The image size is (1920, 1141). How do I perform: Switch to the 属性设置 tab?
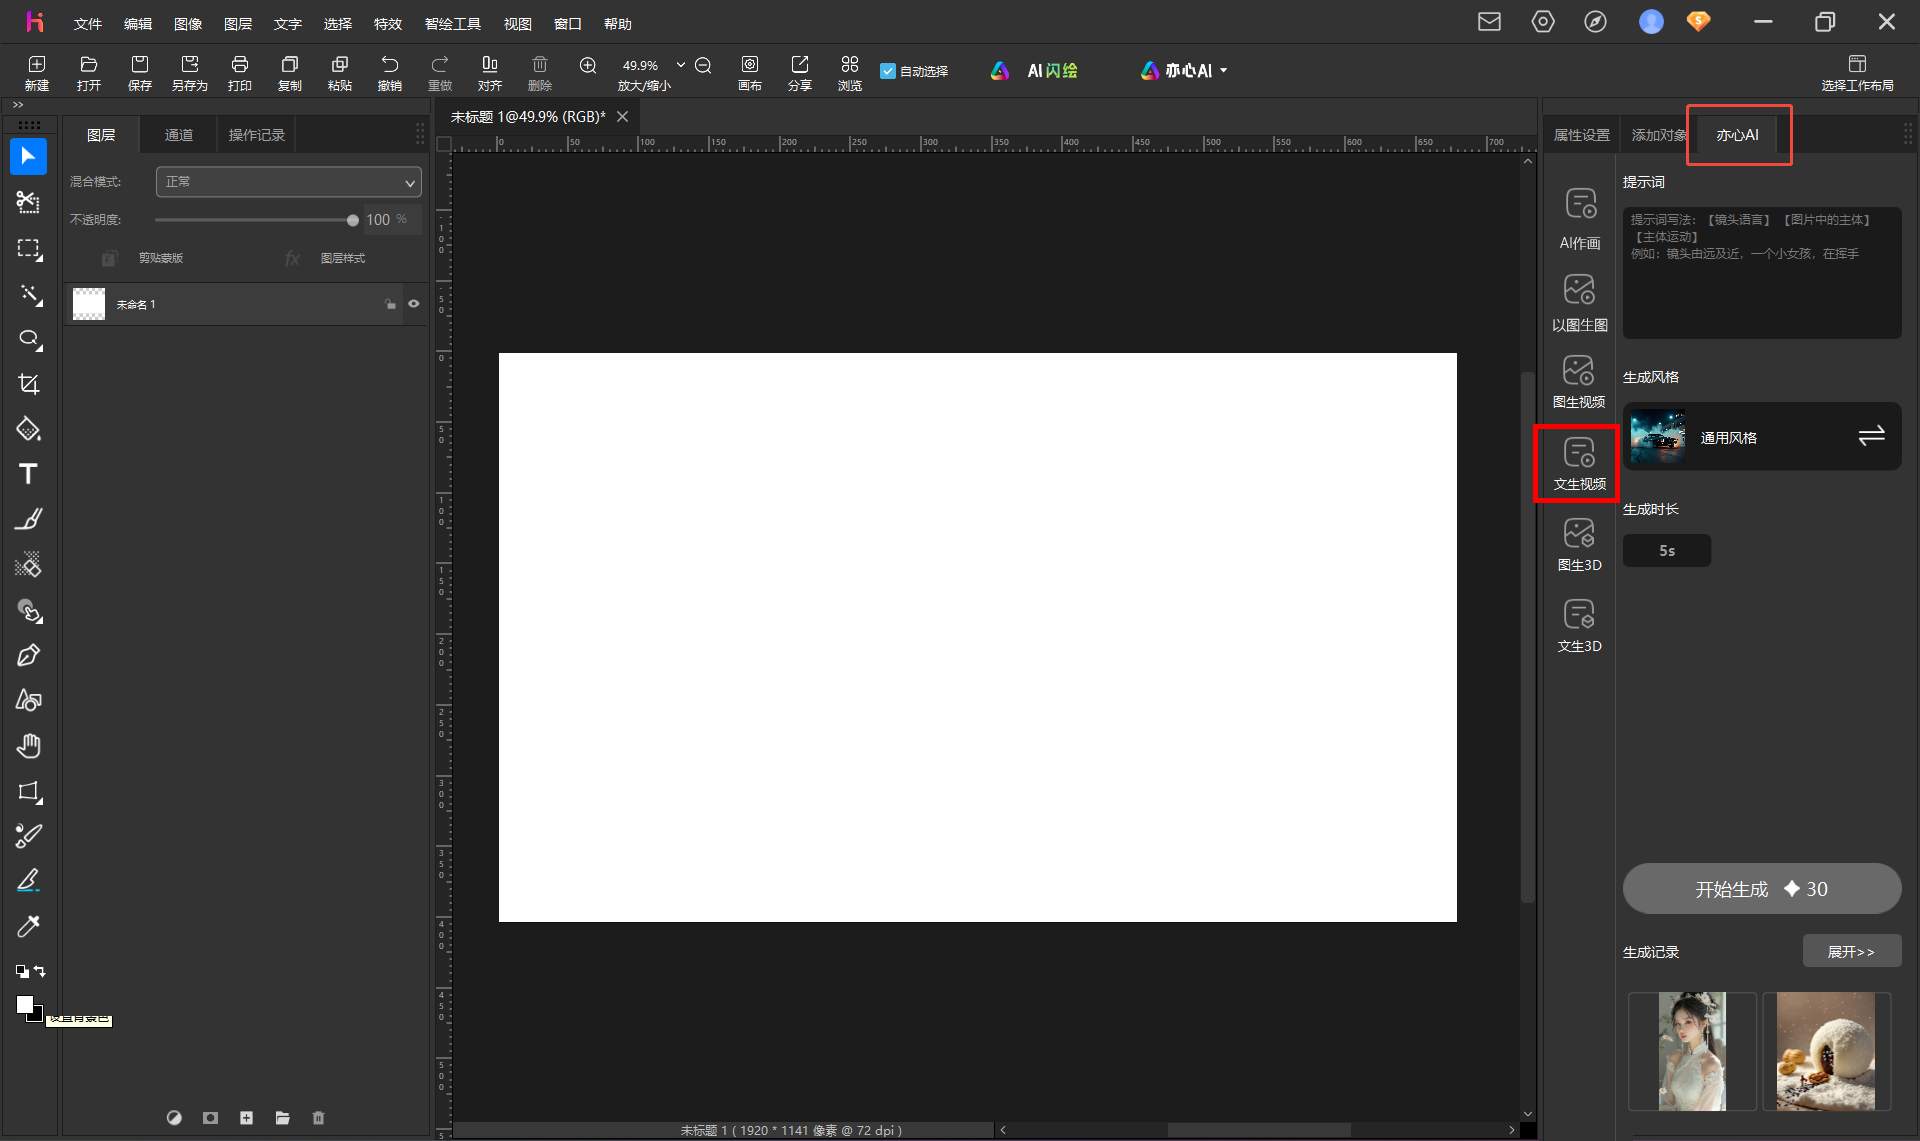click(x=1582, y=135)
